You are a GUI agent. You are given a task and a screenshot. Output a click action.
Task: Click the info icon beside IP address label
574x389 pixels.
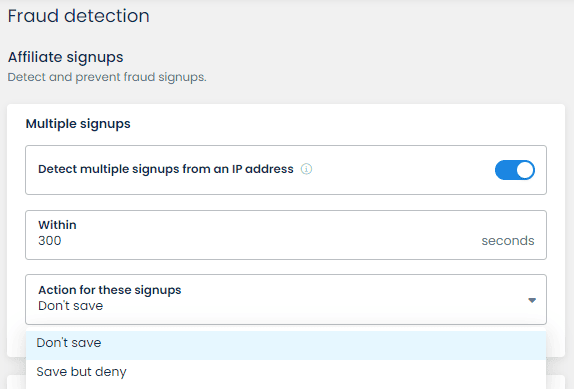click(306, 169)
